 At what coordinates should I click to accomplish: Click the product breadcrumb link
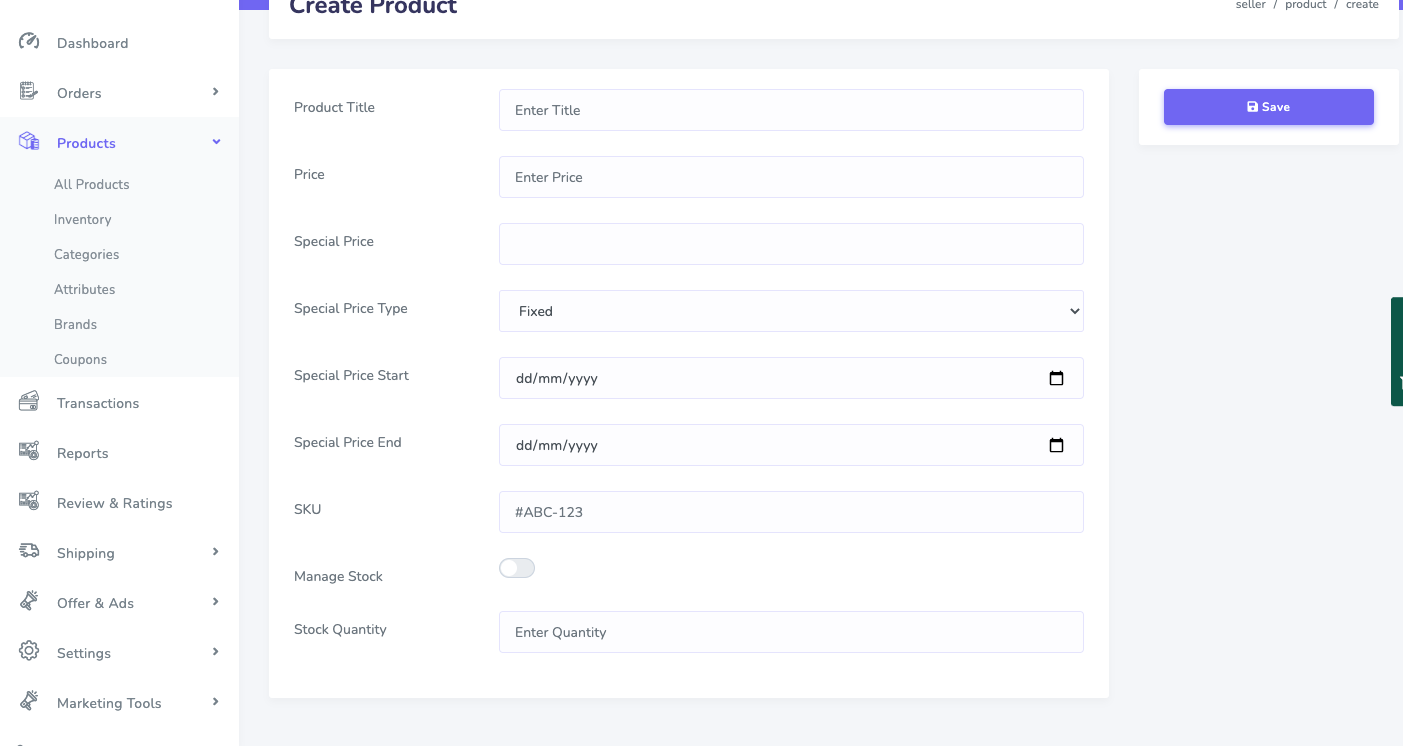pos(1305,5)
